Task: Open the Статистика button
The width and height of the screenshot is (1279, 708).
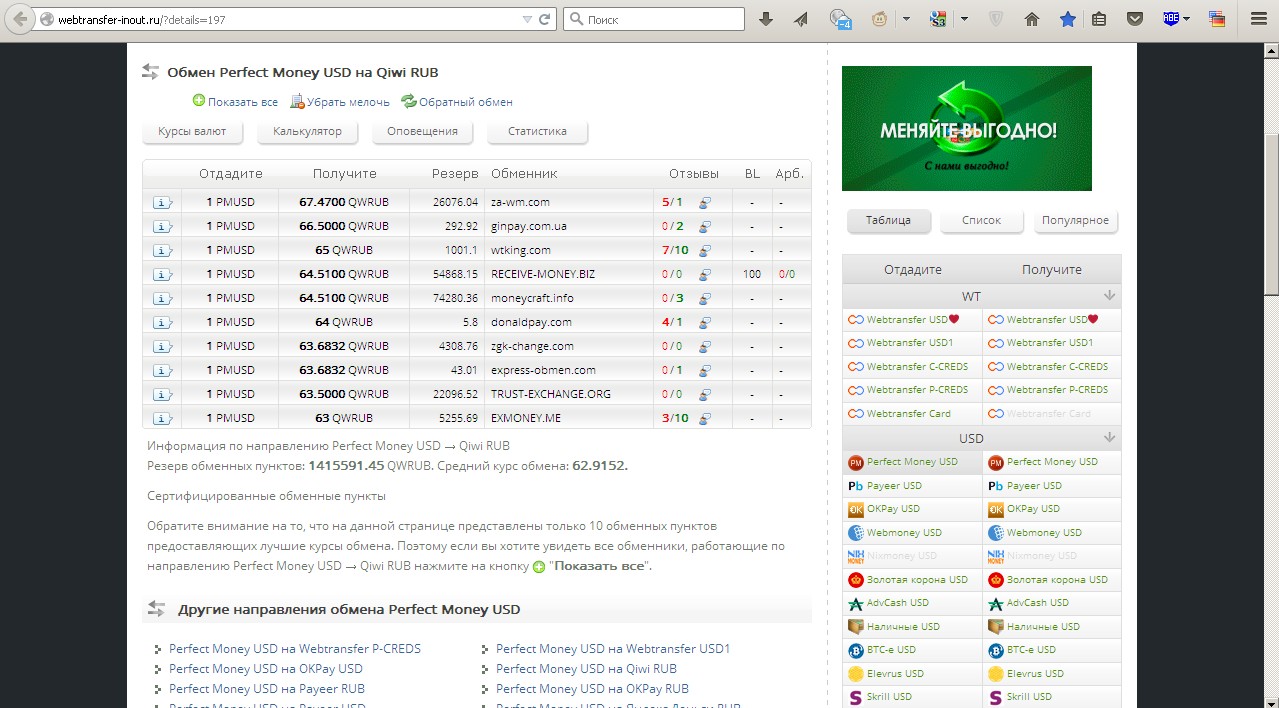Action: 537,131
